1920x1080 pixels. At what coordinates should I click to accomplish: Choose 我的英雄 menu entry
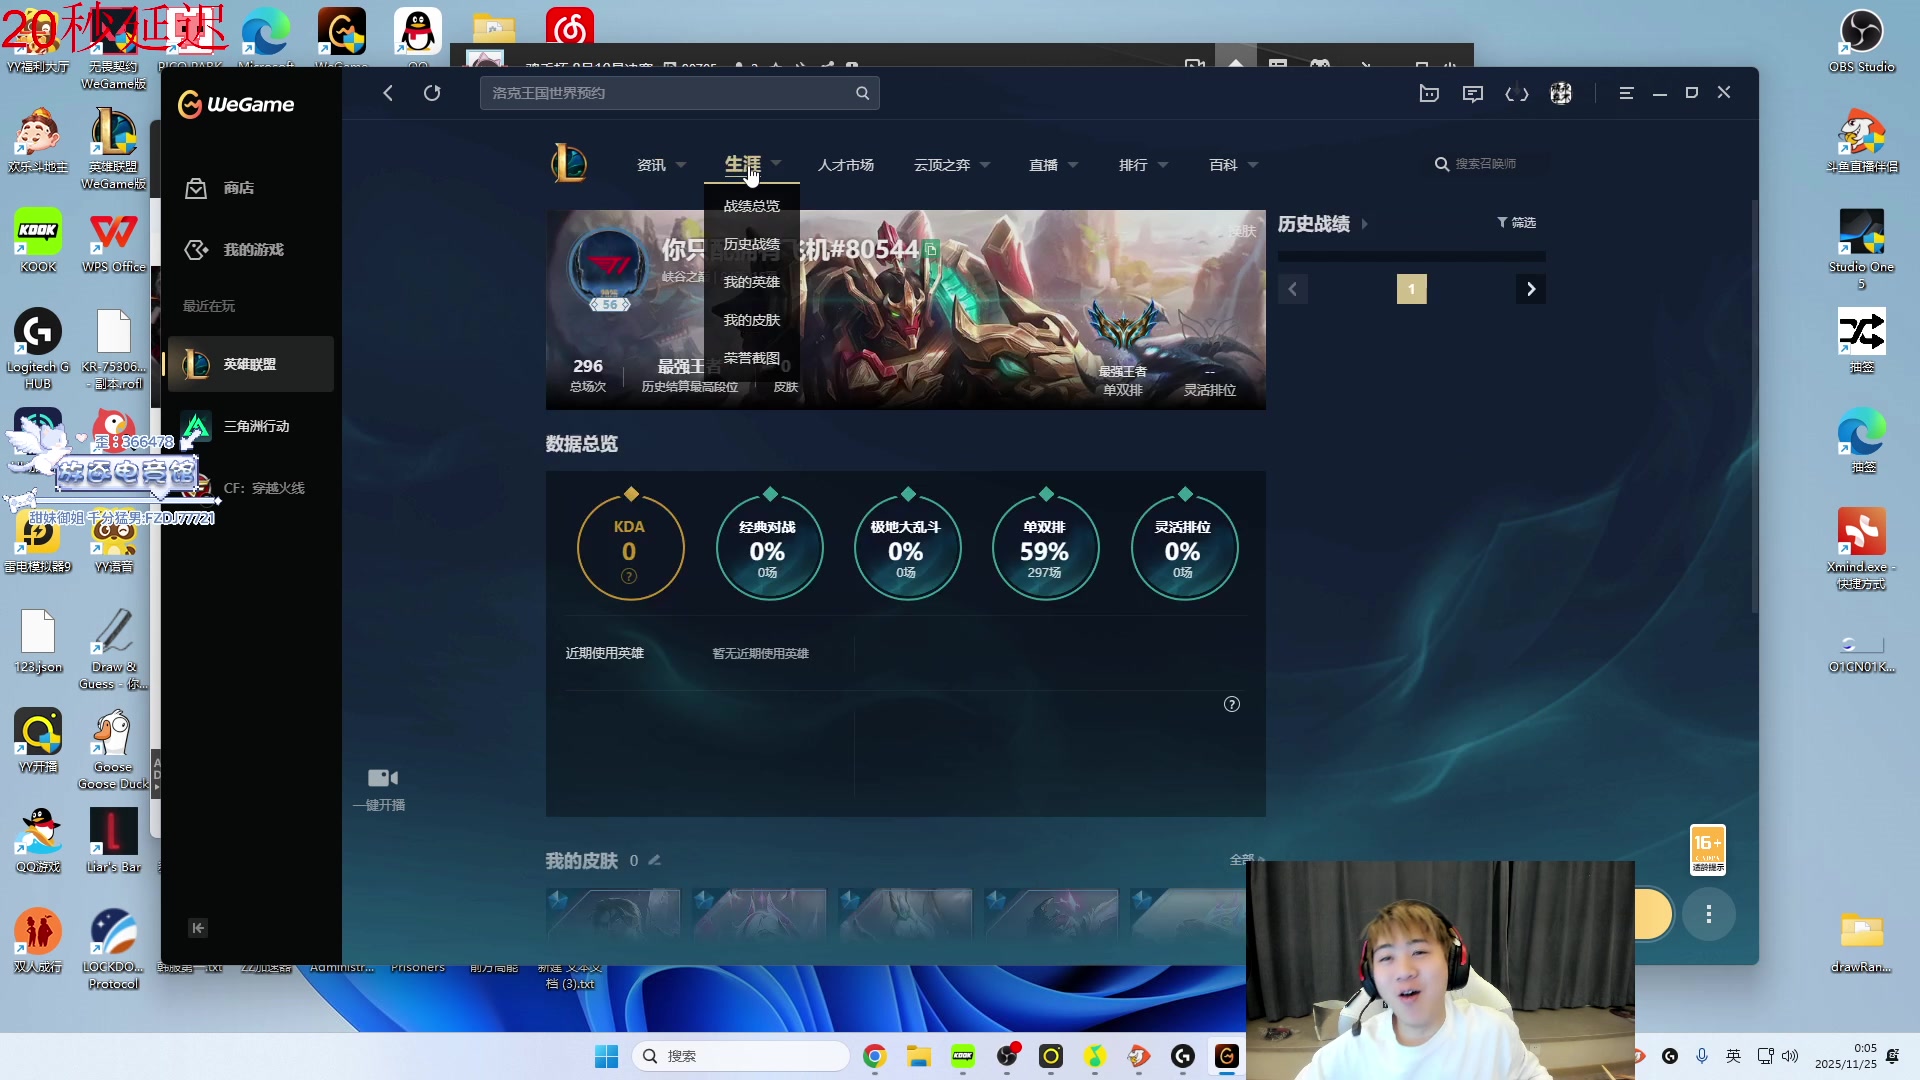[751, 282]
